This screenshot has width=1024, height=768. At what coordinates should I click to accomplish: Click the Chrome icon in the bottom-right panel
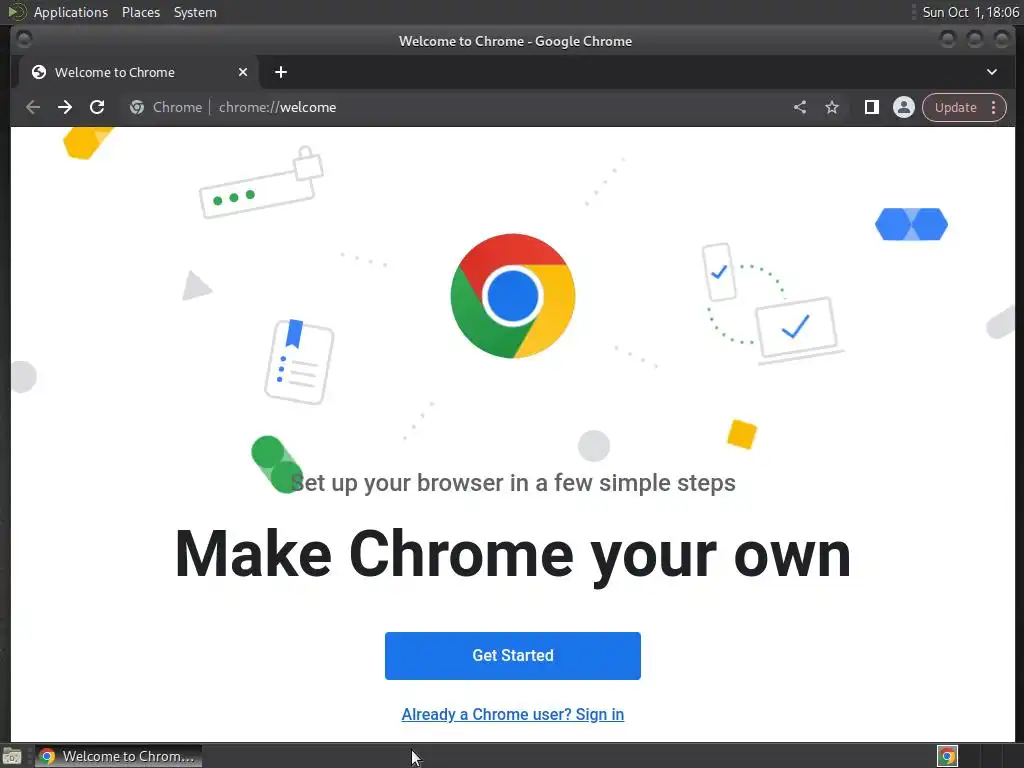tap(948, 756)
